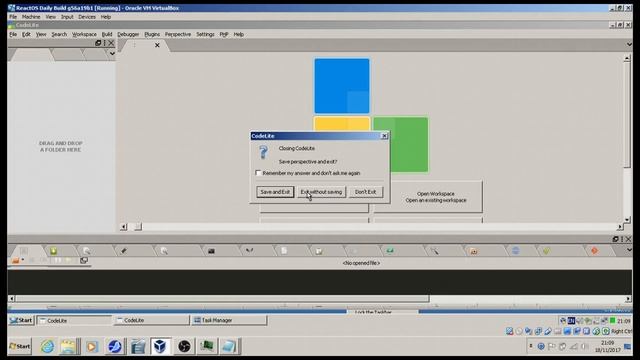Click the Save and Exit button
Image resolution: width=640 pixels, height=360 pixels.
pyautogui.click(x=275, y=192)
